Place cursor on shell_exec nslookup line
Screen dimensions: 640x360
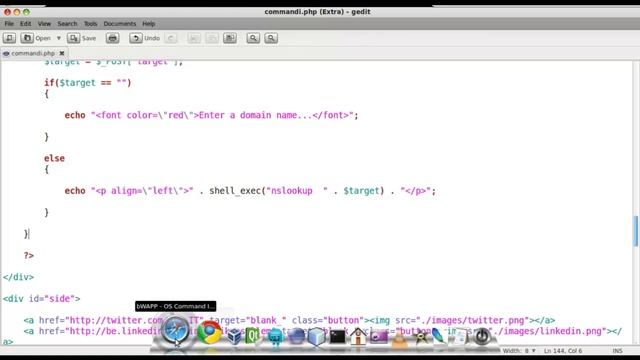(250, 191)
